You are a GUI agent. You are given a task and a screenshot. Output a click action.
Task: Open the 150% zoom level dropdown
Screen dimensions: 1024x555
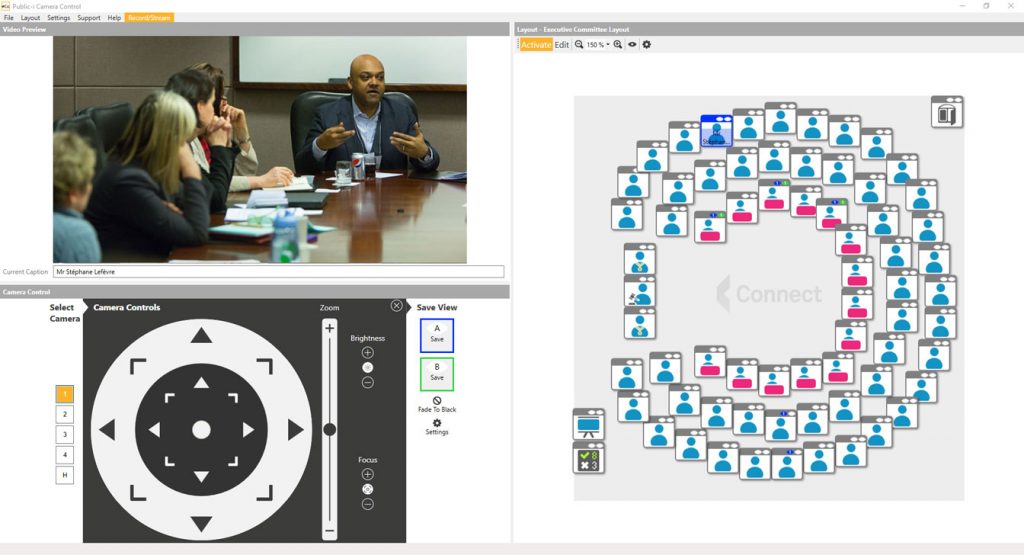point(598,45)
